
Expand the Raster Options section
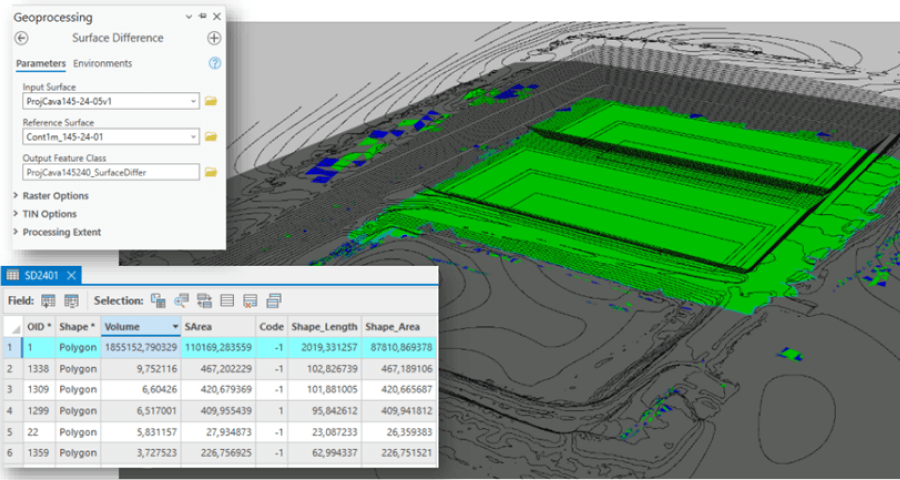tap(56, 196)
